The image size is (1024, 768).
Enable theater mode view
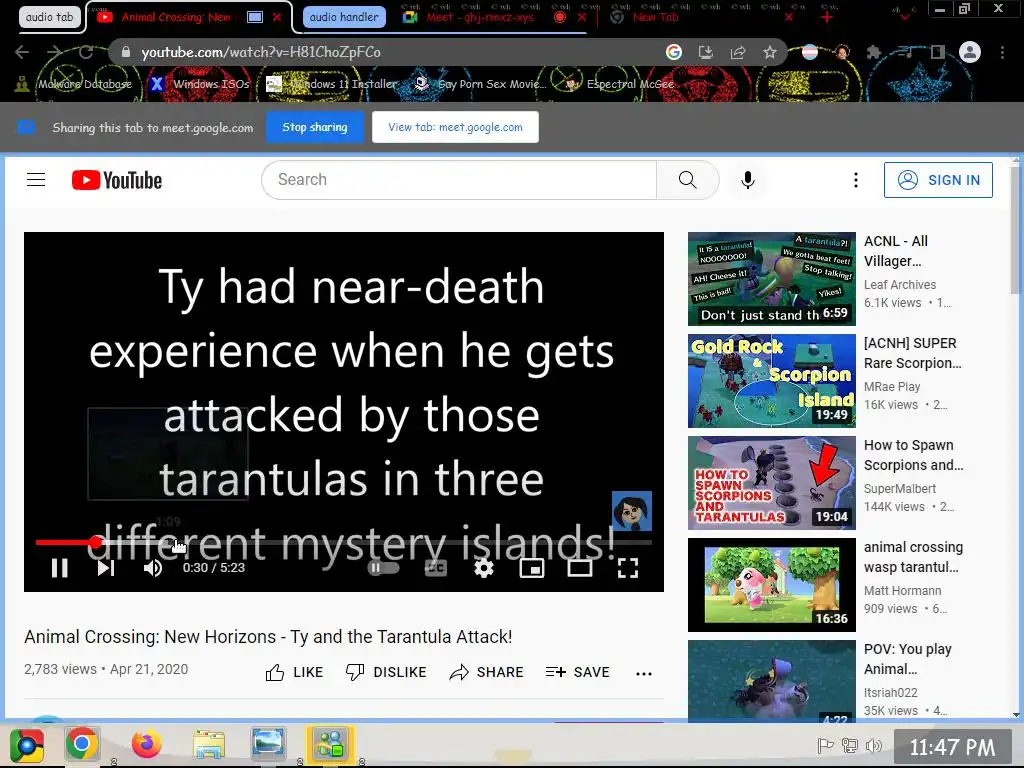580,568
